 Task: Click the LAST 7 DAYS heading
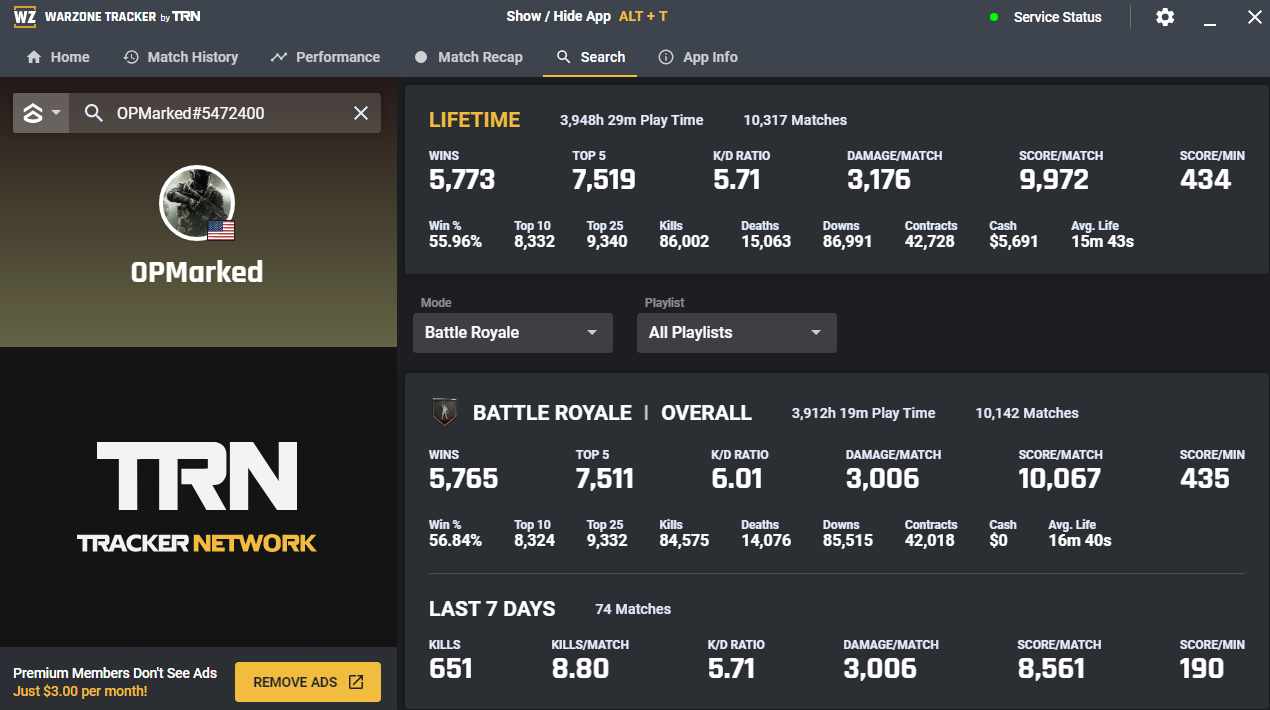[x=492, y=609]
